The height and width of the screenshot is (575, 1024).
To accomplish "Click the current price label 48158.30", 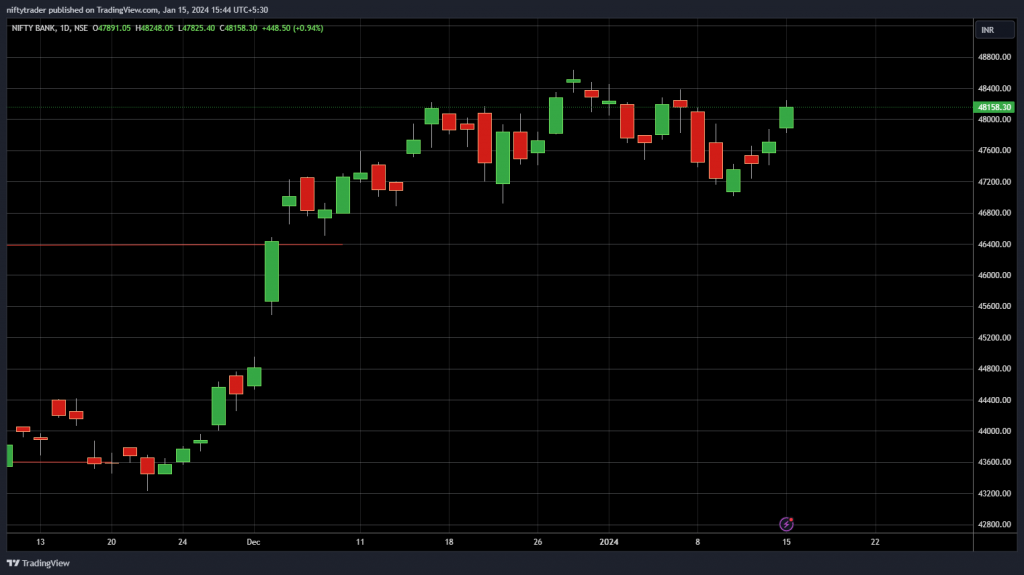I will click(x=994, y=107).
